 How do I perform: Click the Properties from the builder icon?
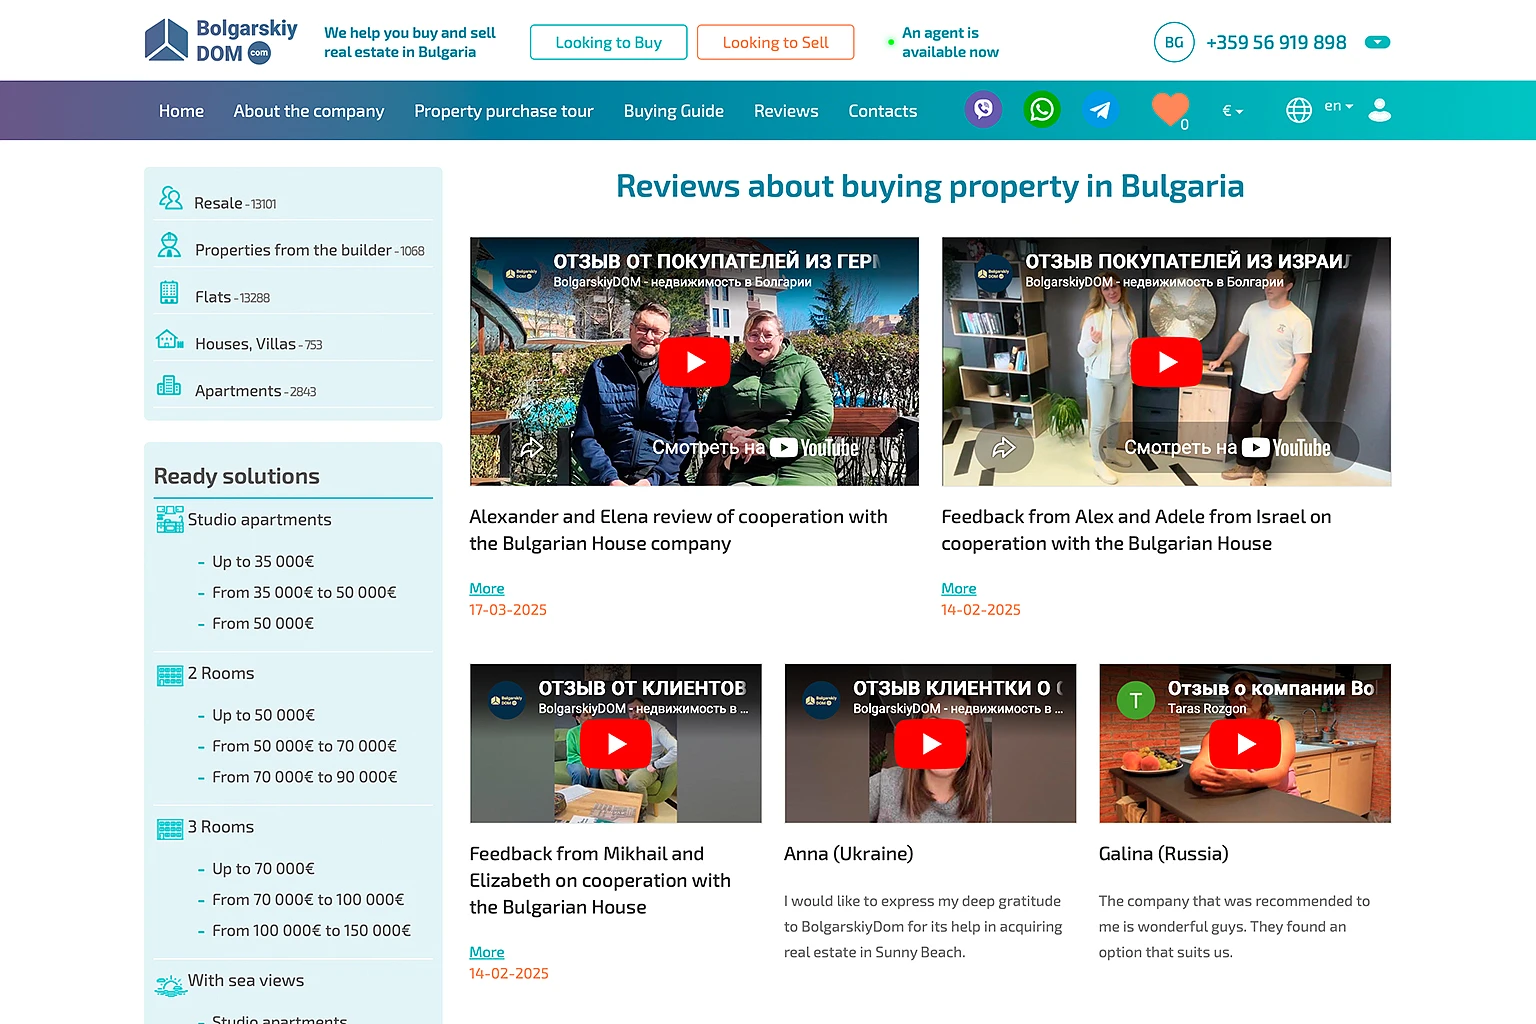pos(169,245)
